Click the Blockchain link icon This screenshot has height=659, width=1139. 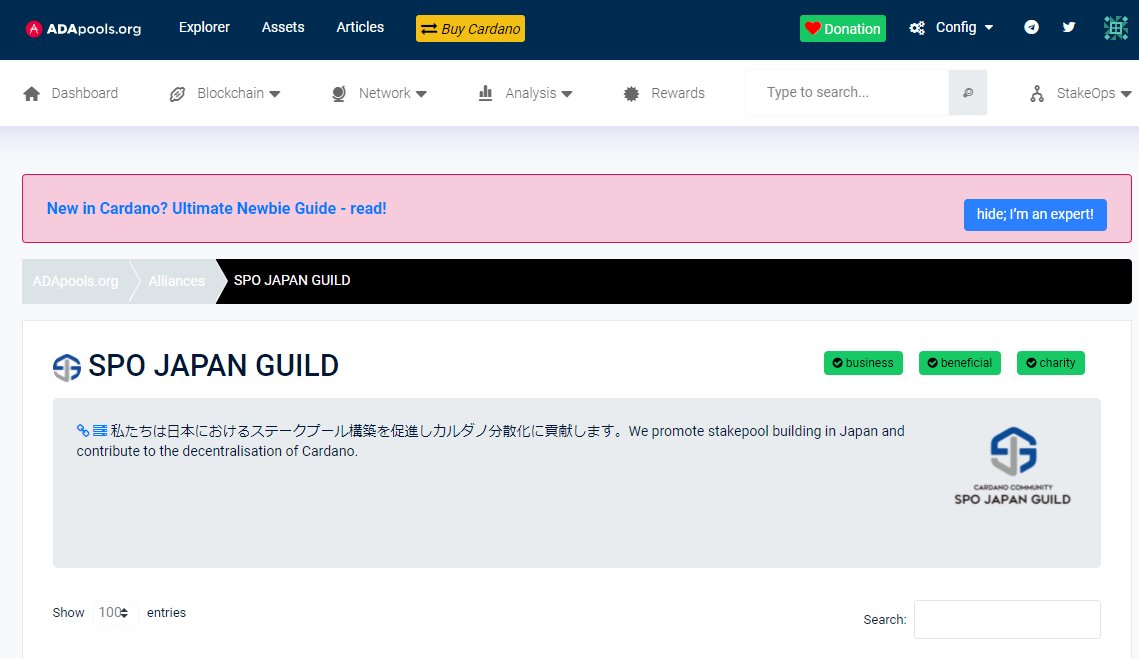[177, 94]
